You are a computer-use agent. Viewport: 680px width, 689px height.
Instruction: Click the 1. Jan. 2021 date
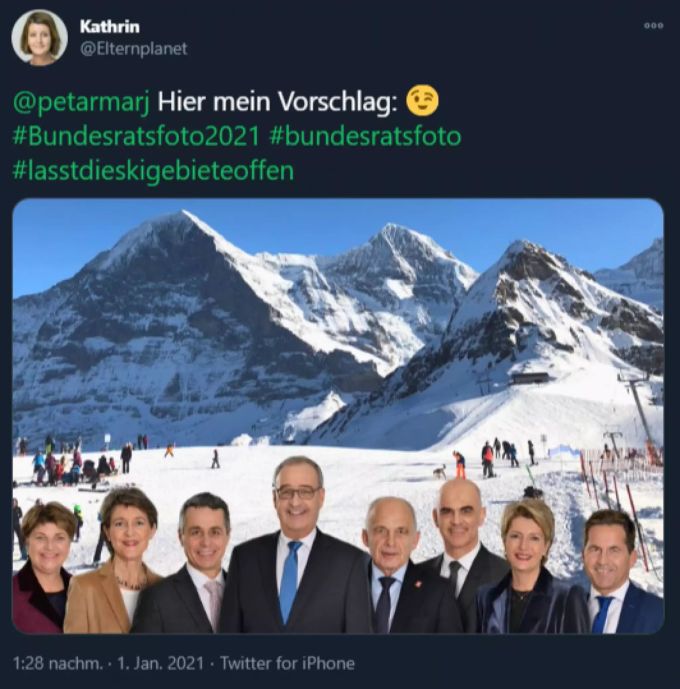[160, 663]
